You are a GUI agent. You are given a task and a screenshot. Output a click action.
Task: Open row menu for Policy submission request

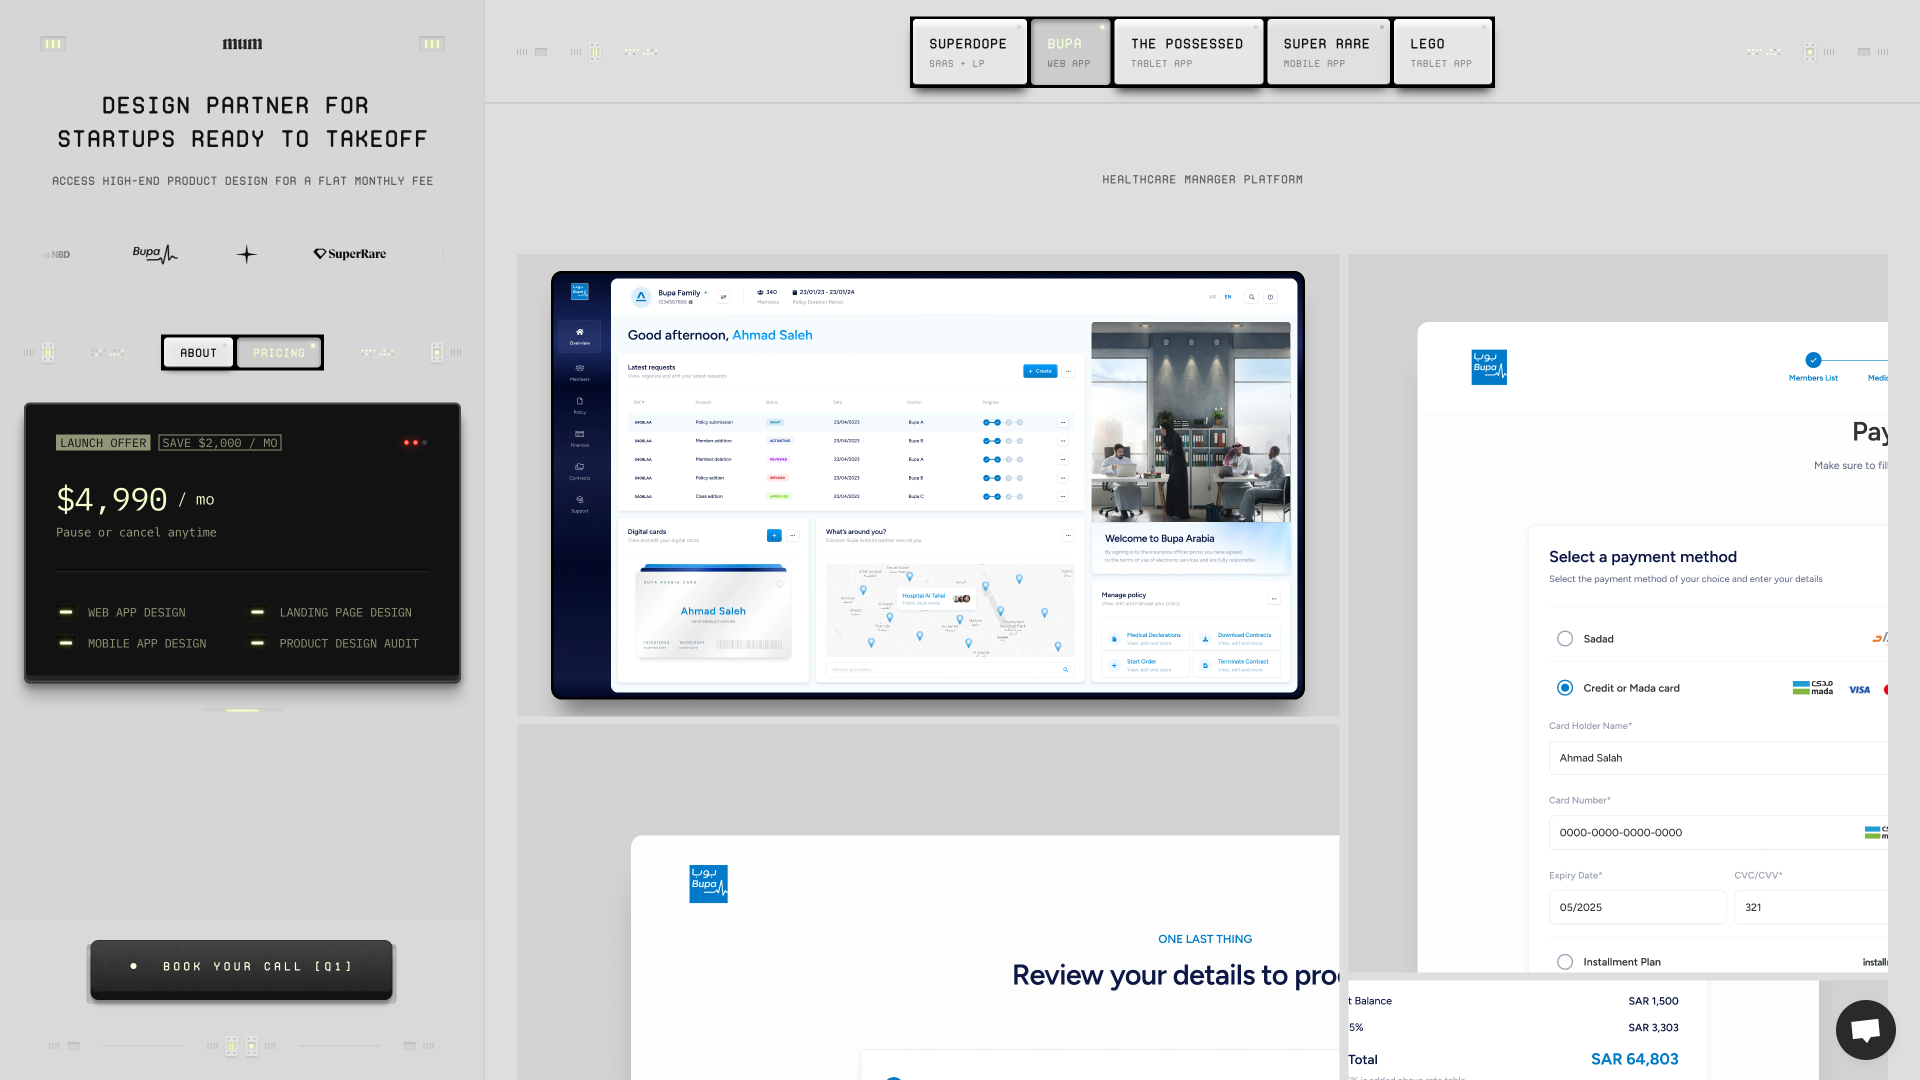(x=1063, y=422)
